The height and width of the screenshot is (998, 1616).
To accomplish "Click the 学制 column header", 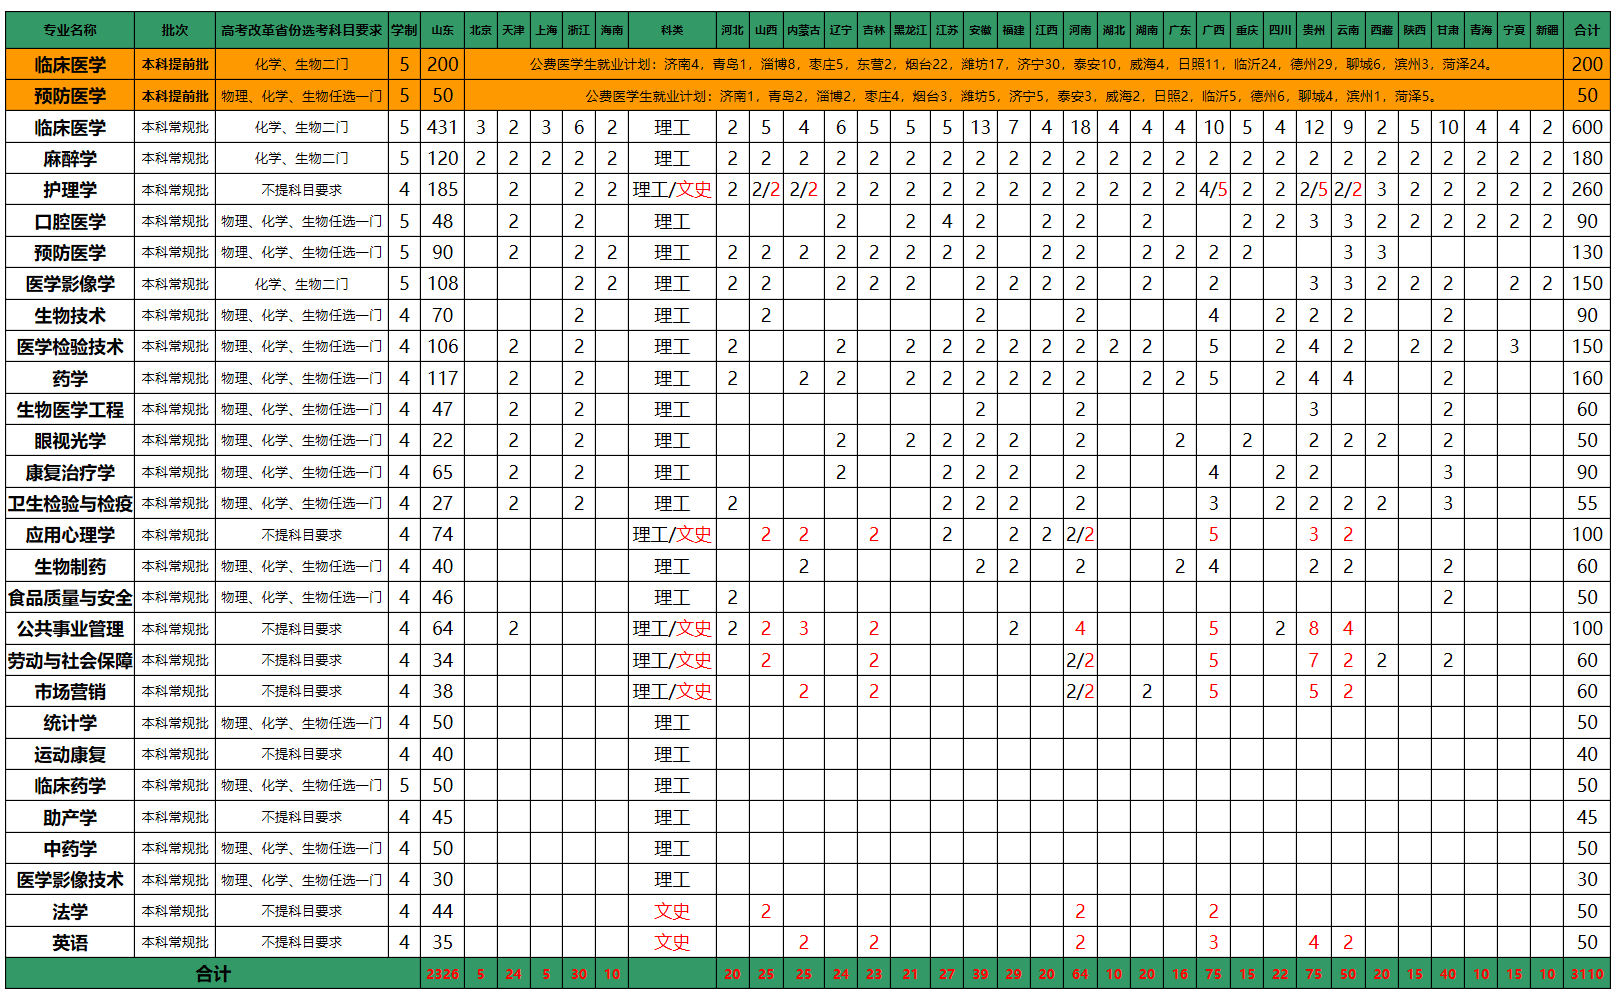I will 404,30.
